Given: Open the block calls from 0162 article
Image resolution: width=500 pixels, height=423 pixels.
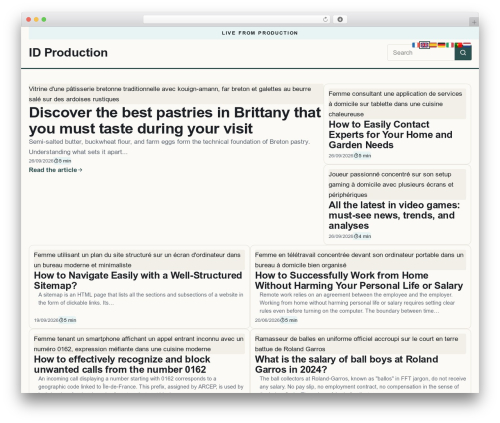Looking at the screenshot, I should tap(122, 364).
